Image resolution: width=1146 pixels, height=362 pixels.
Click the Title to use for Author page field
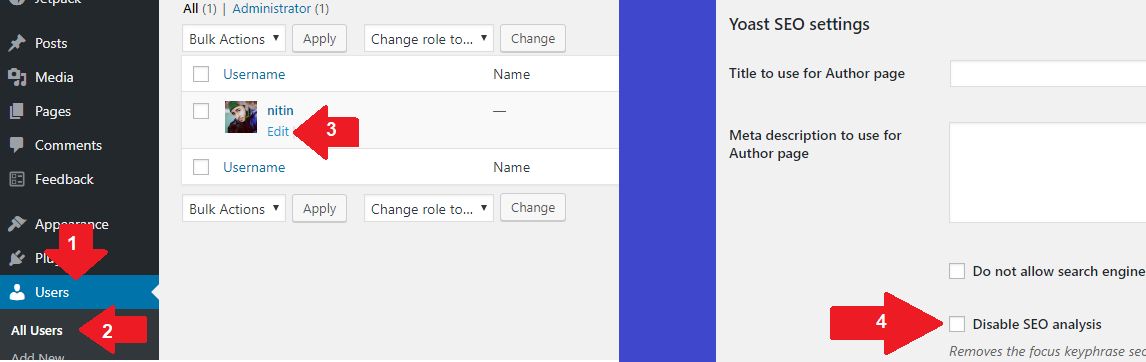point(1047,73)
